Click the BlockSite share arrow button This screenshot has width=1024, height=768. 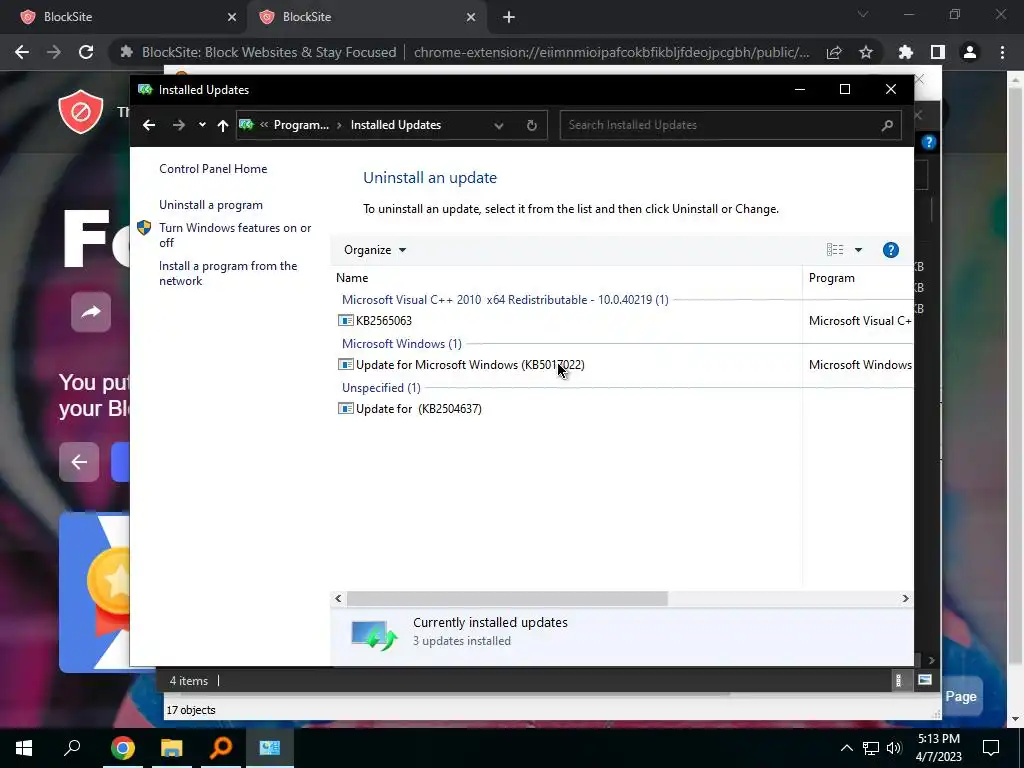91,312
